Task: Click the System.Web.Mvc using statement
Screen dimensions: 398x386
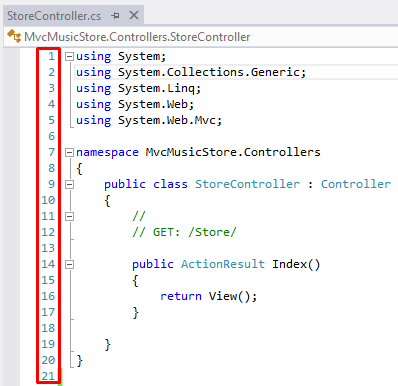Action: click(149, 120)
